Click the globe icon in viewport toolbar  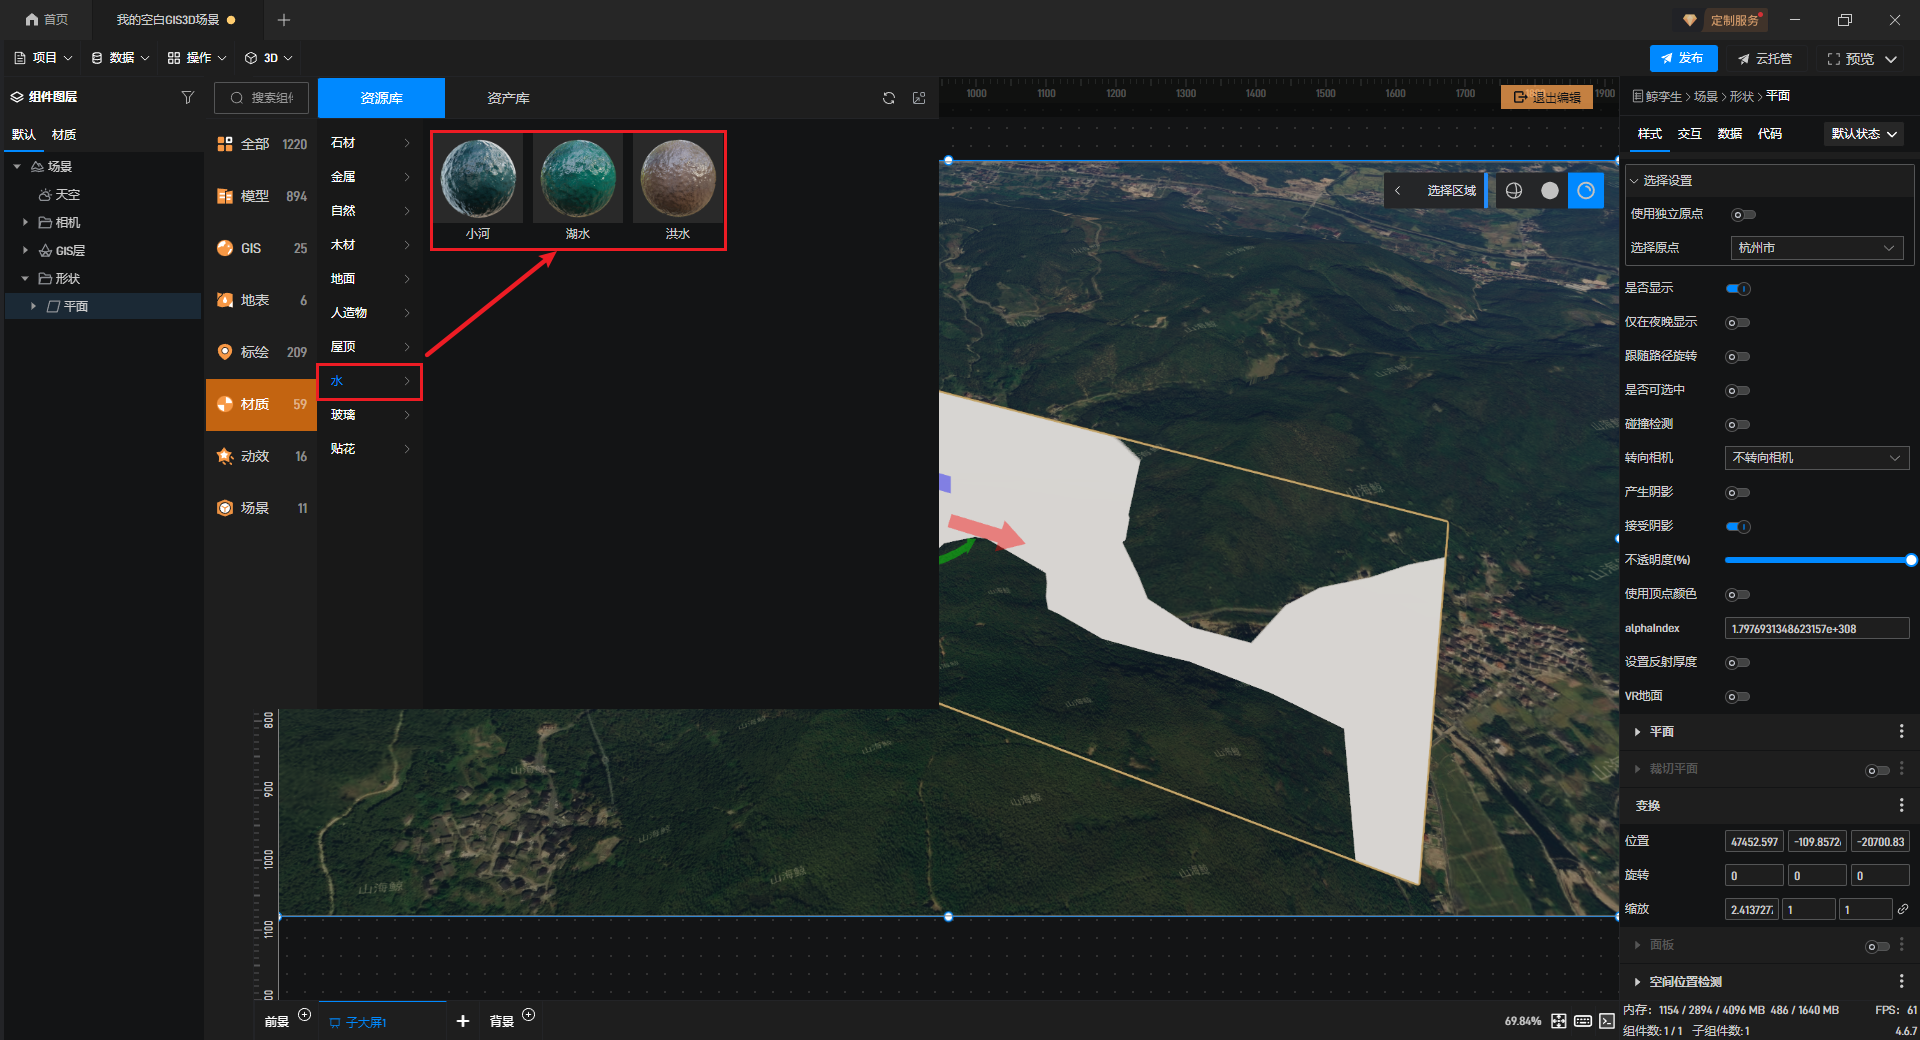click(x=1514, y=191)
